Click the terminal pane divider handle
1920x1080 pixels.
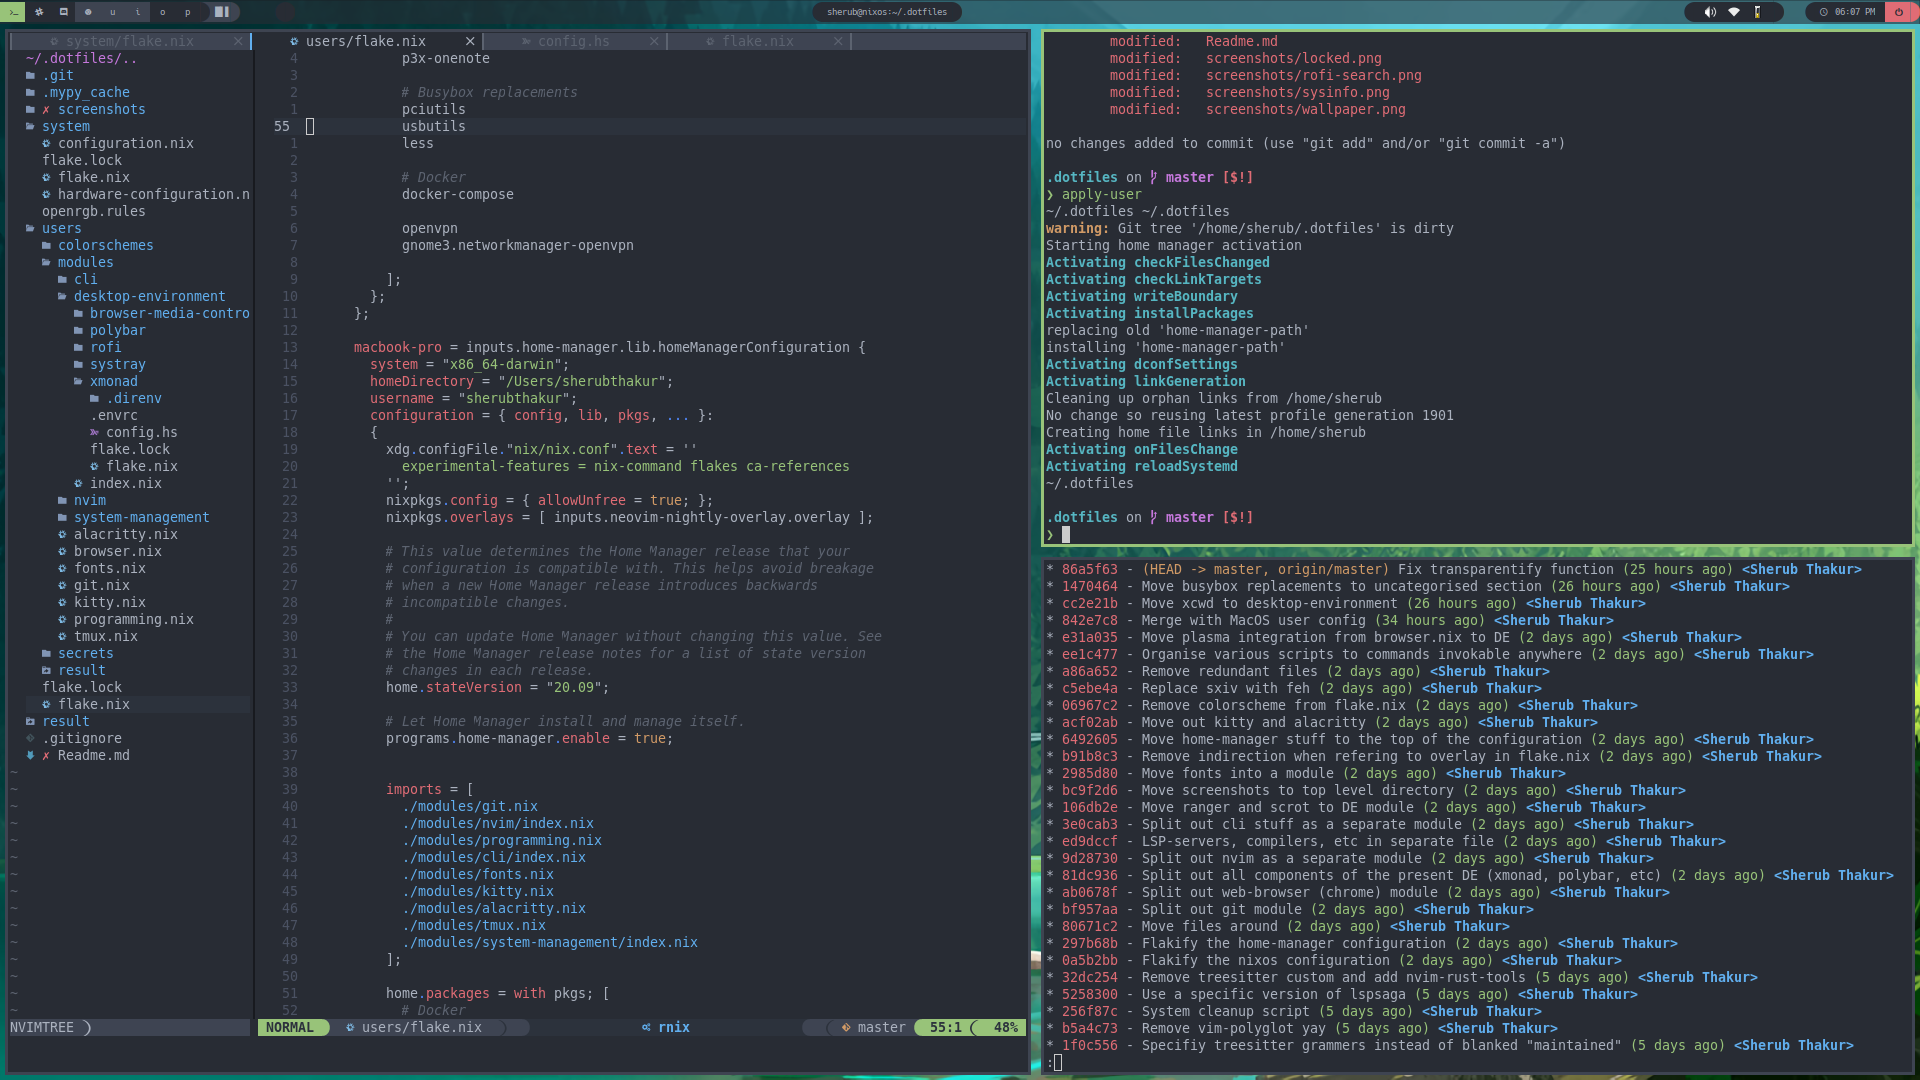coord(1036,737)
